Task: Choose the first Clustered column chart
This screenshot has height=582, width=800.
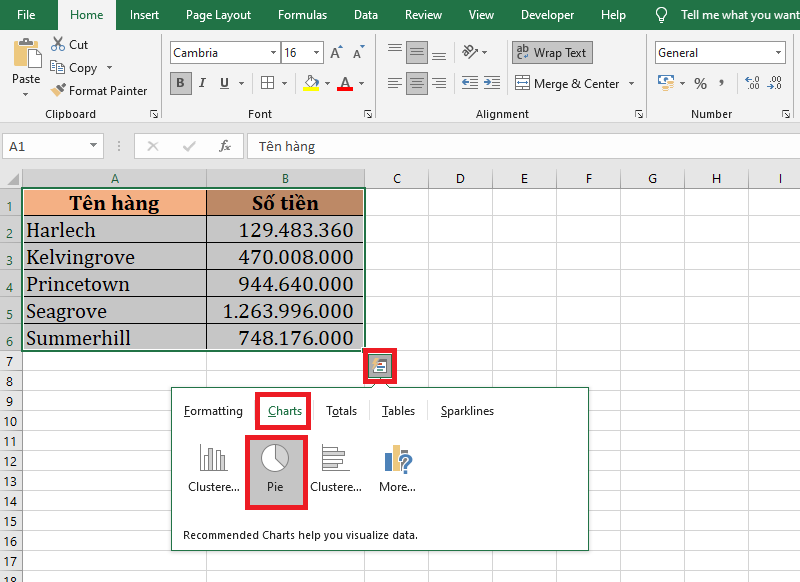Action: point(213,467)
